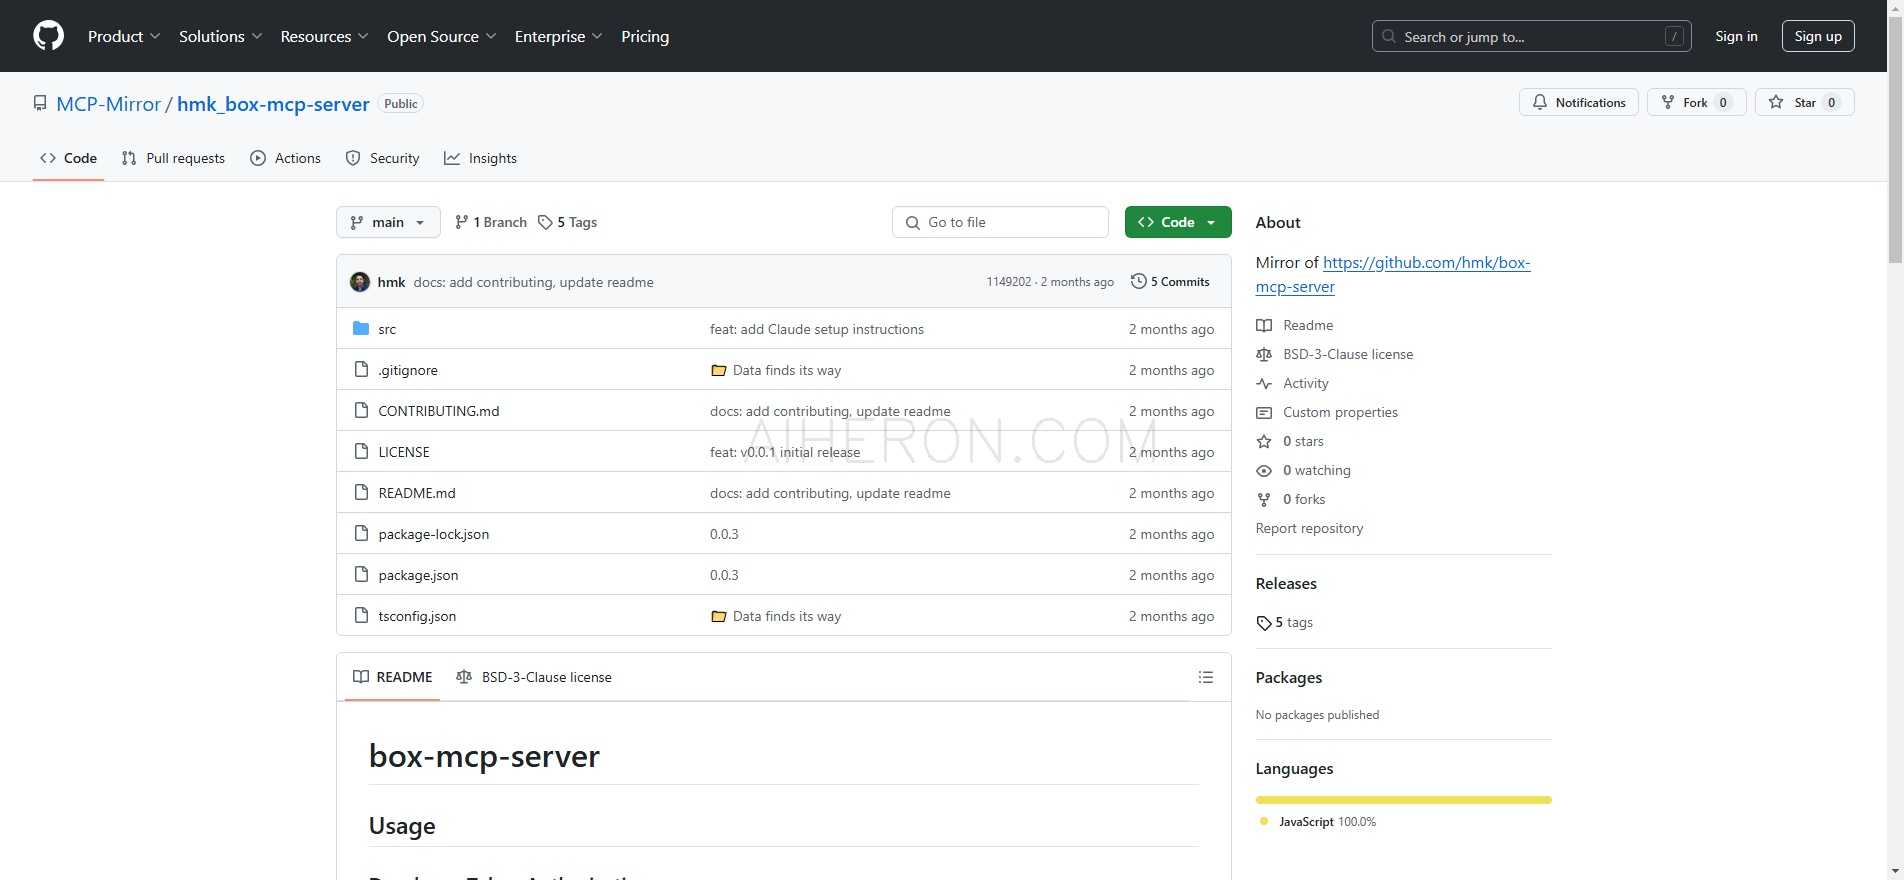Click the Custom properties note icon
This screenshot has height=880, width=1904.
[1264, 412]
